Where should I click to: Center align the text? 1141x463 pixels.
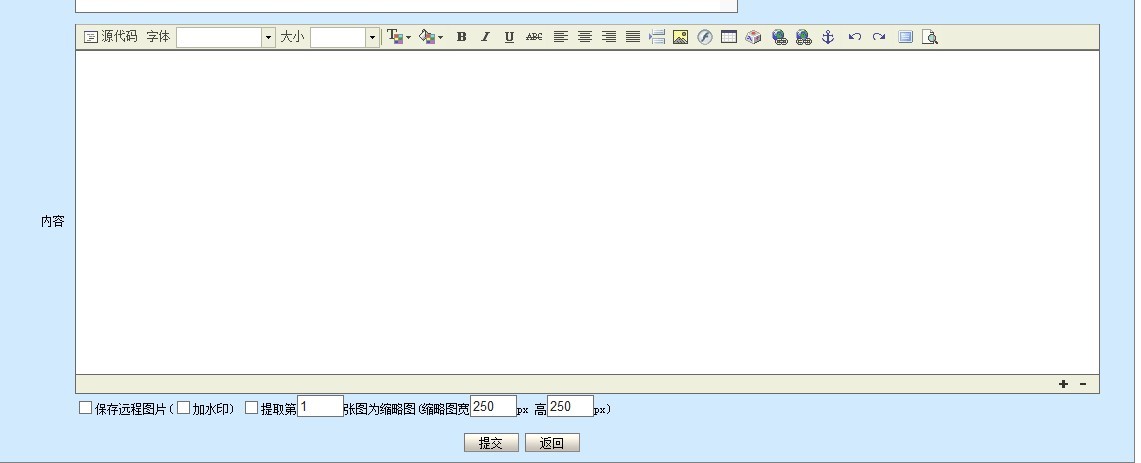point(585,37)
